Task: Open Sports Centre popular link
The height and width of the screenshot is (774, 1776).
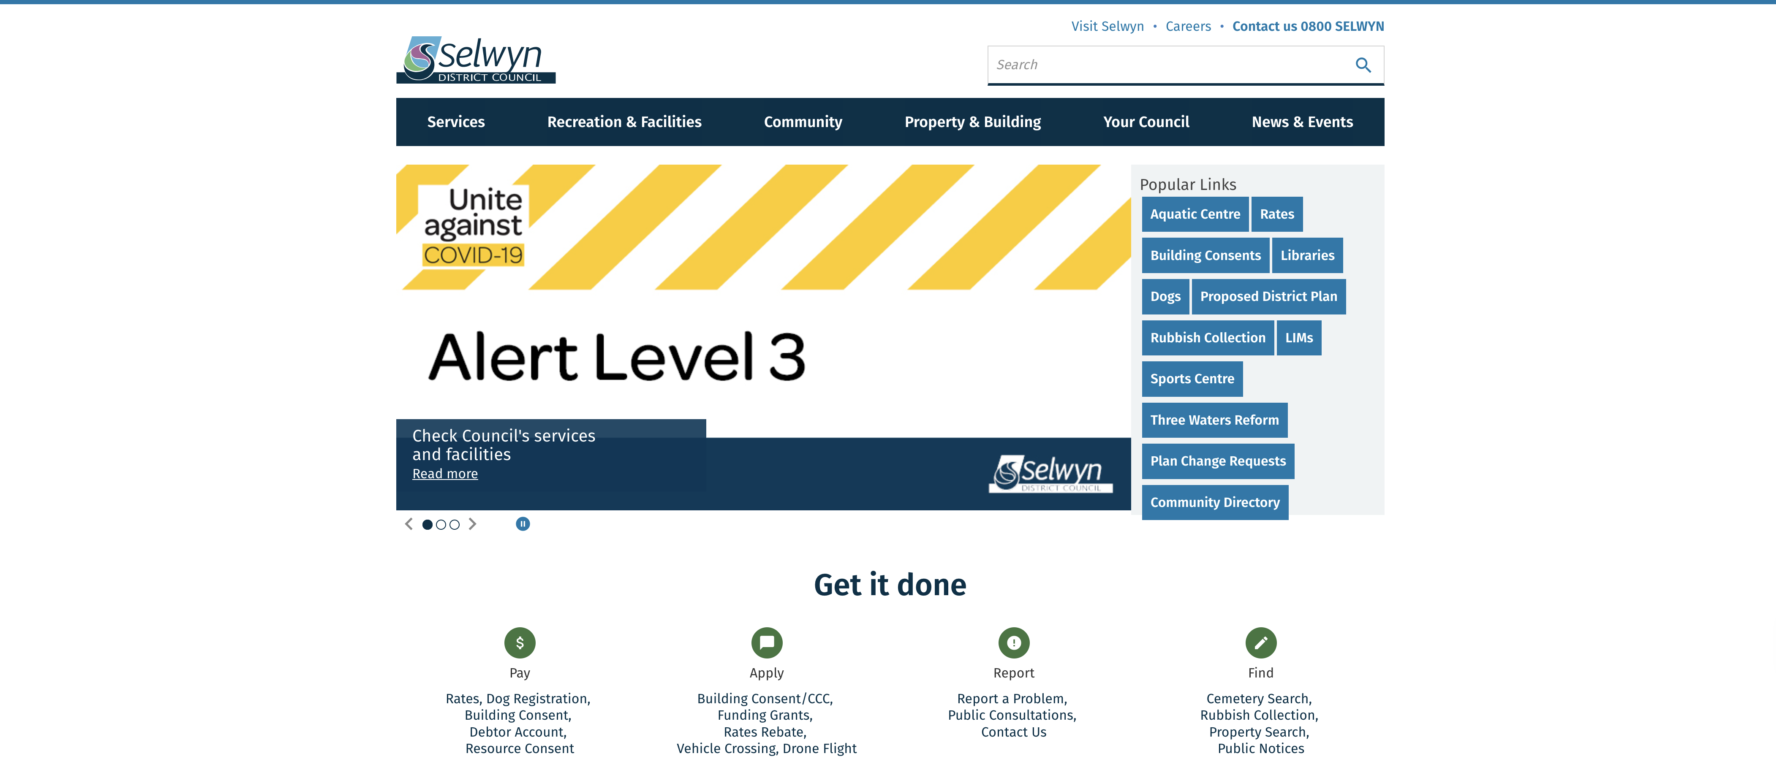Action: pos(1192,379)
